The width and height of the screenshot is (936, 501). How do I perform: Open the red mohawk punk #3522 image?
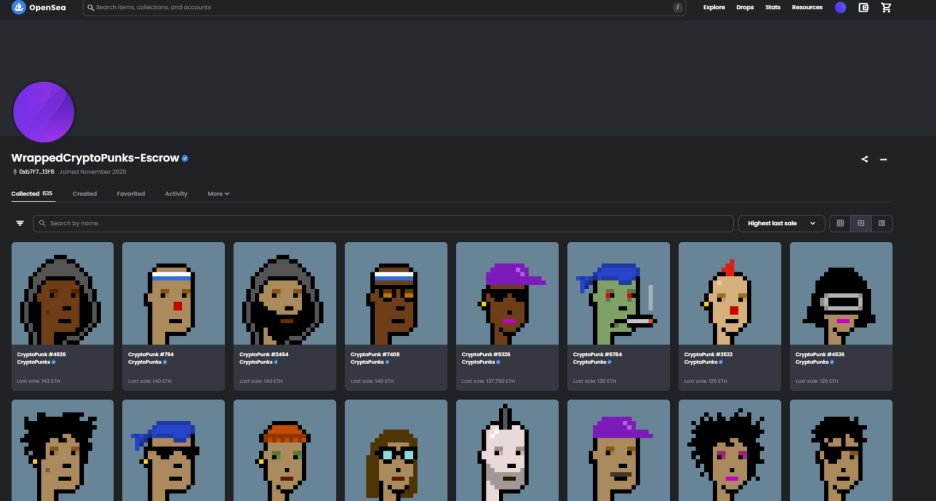click(x=729, y=293)
